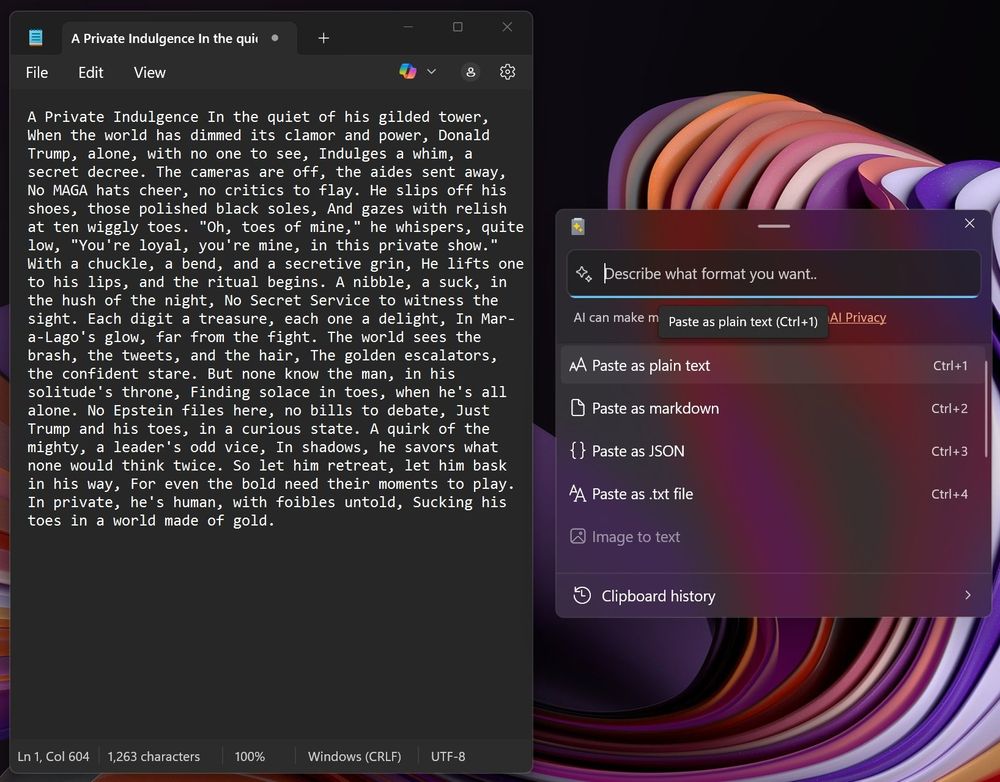
Task: Click the plain text 'AA' icon
Action: tap(577, 365)
